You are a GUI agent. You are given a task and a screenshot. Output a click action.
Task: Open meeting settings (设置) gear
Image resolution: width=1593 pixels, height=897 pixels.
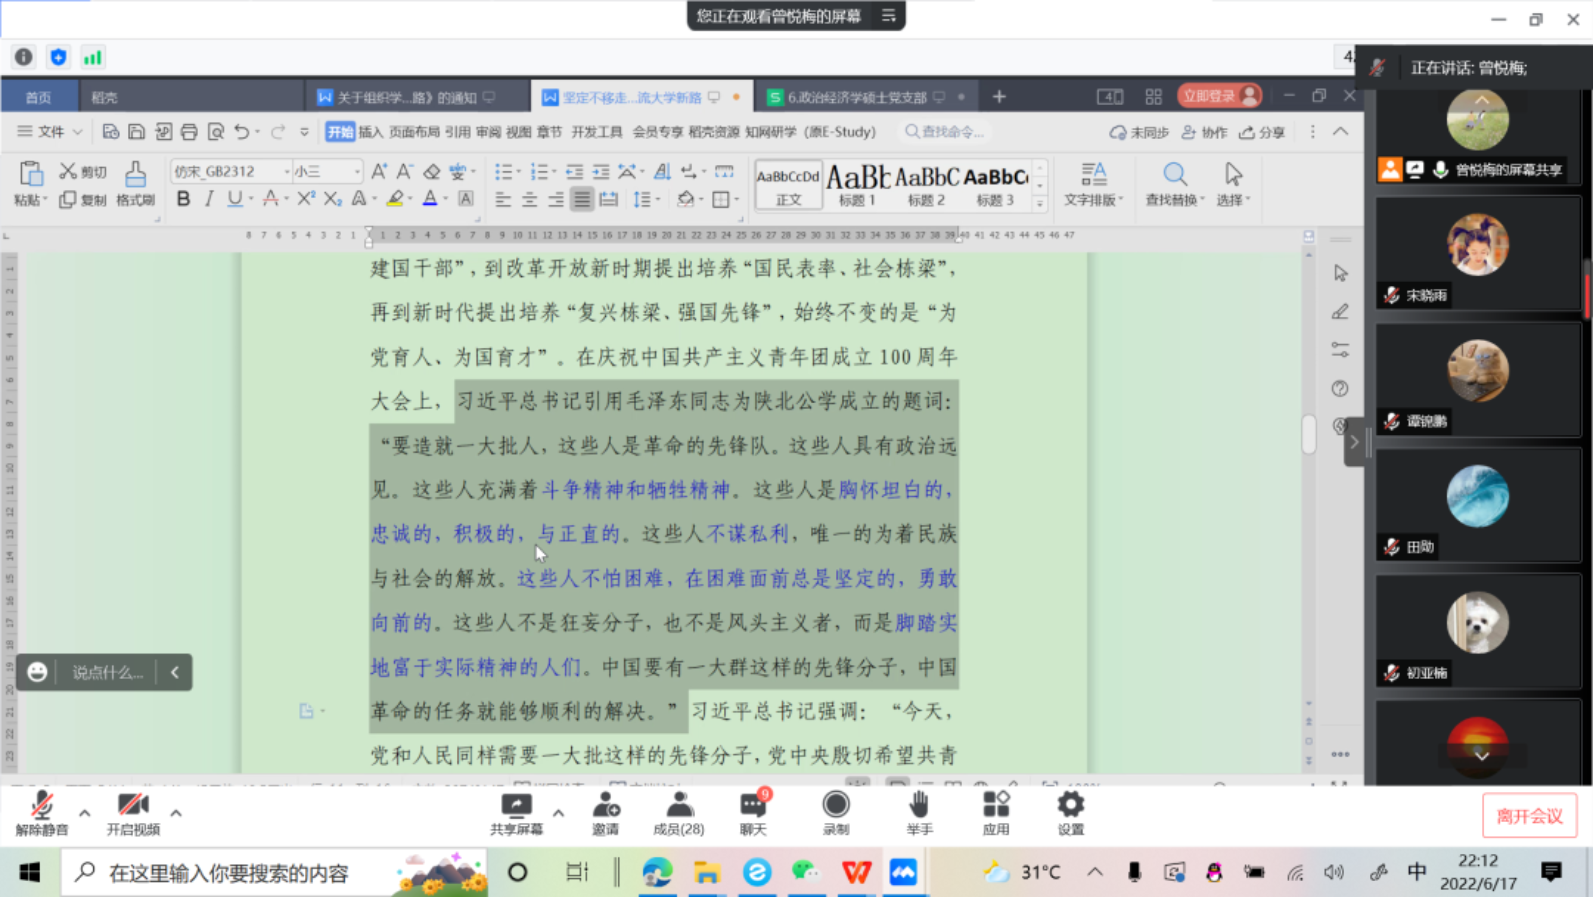point(1070,813)
